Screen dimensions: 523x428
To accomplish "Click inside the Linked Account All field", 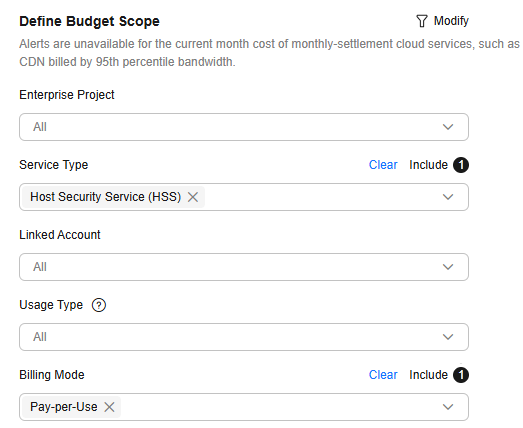I will click(244, 267).
